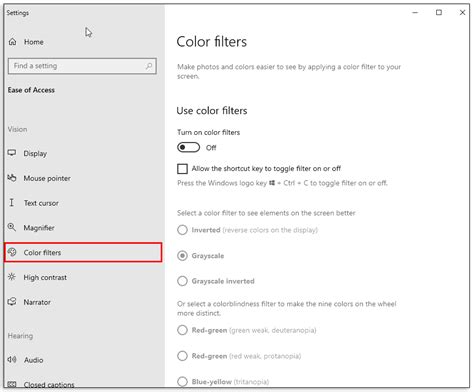Click the Use color filters heading
The width and height of the screenshot is (474, 392).
(212, 111)
